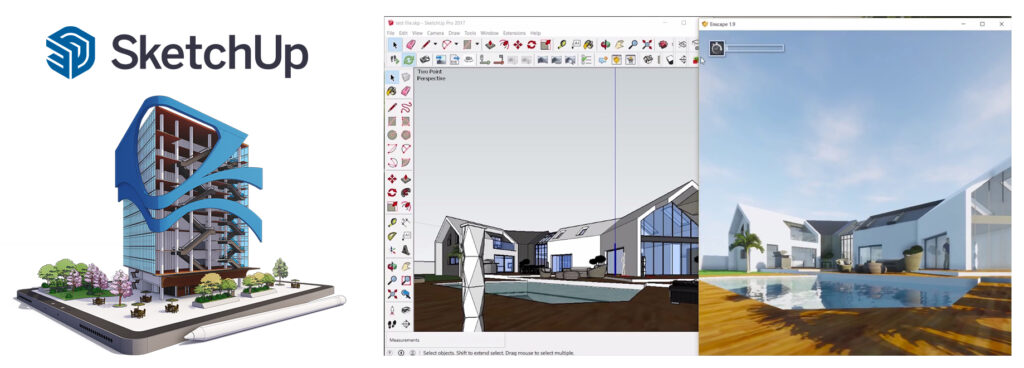Viewport: 1024px width, 368px height.
Task: Activate the Rotate tool in top toolbar
Action: tap(532, 44)
